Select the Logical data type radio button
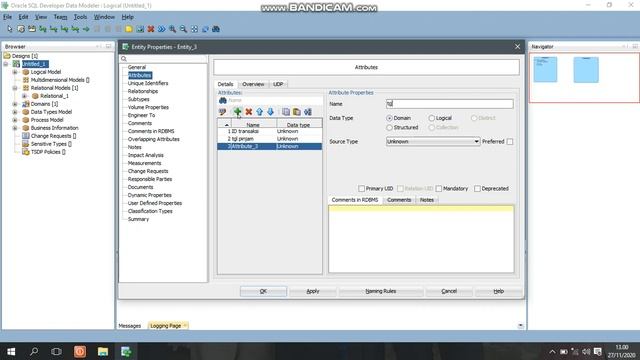640x360 pixels. [431, 118]
